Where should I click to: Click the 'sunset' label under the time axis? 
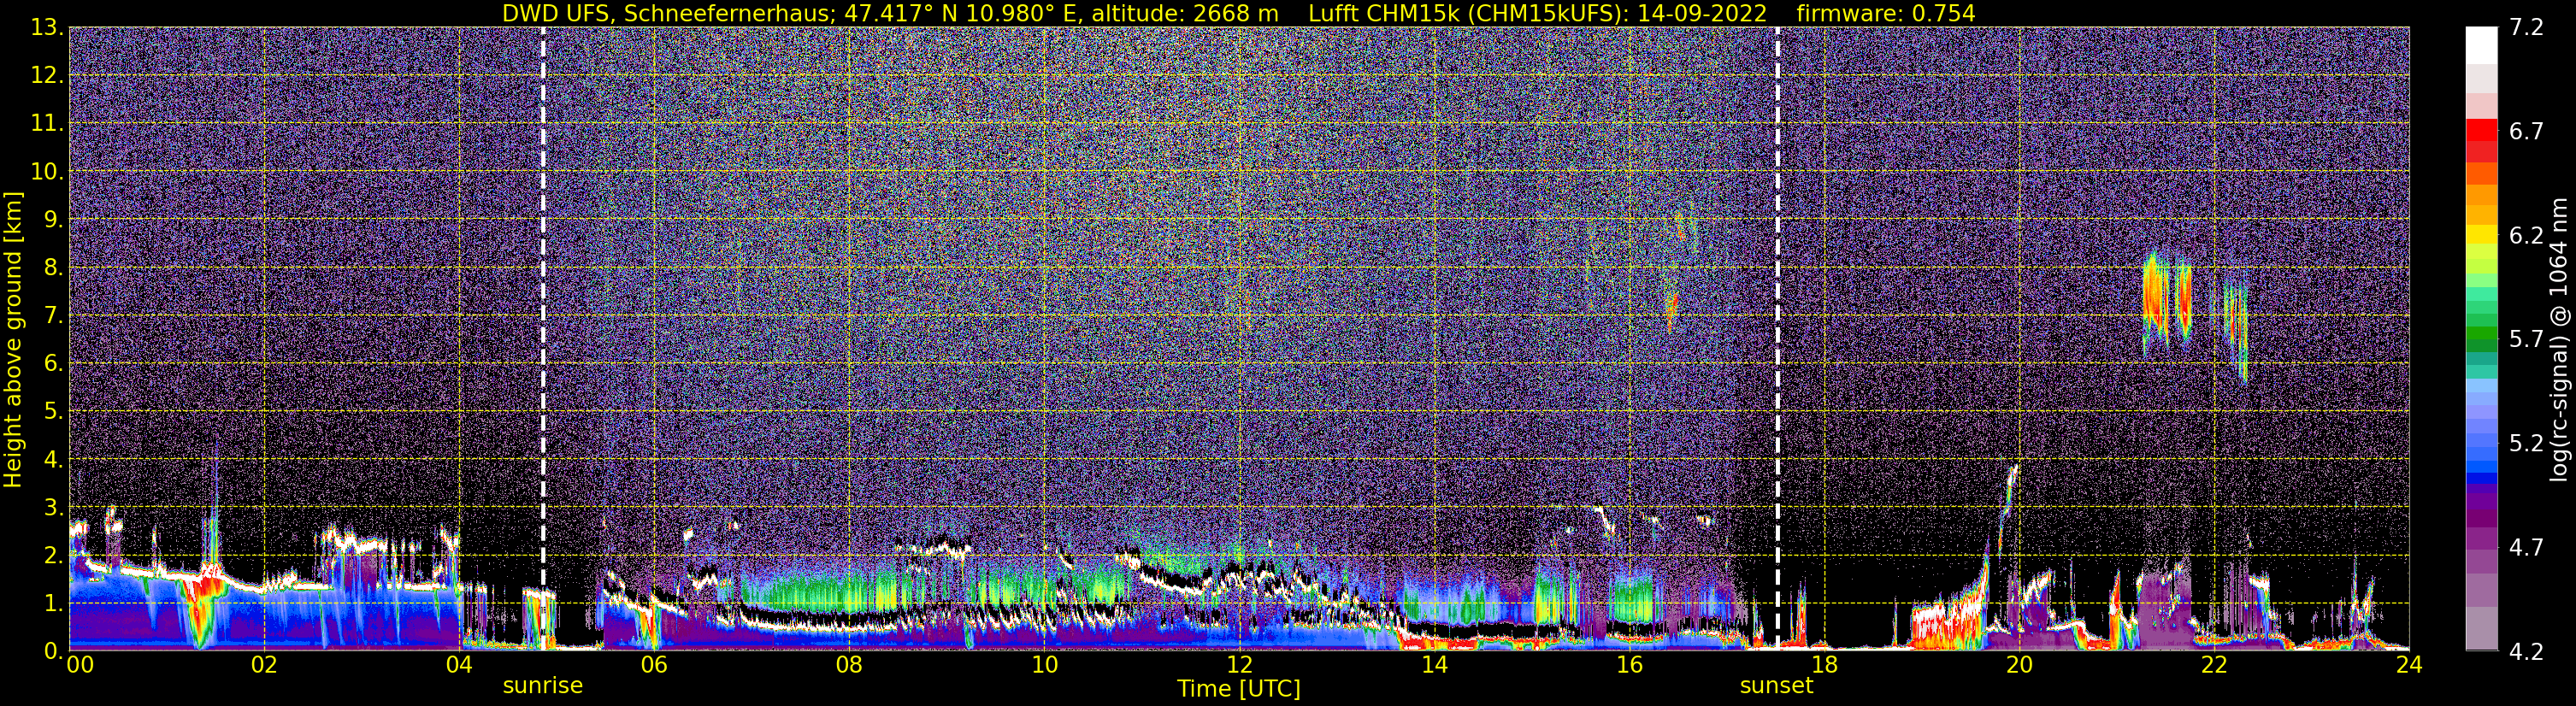pyautogui.click(x=1776, y=685)
